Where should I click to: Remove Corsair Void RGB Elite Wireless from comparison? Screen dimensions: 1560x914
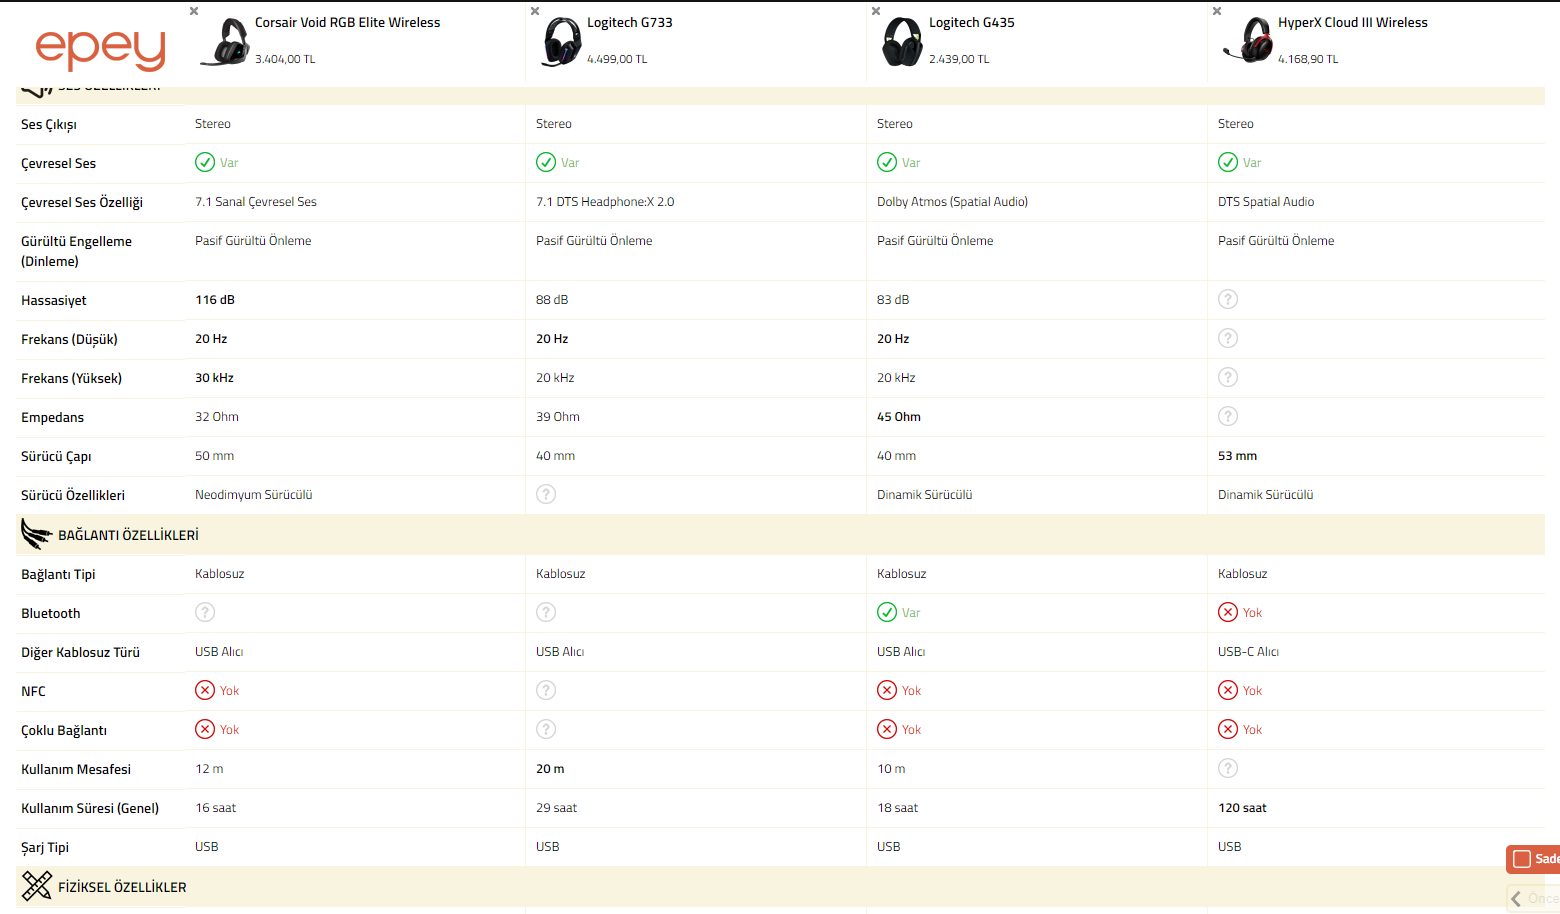[194, 11]
